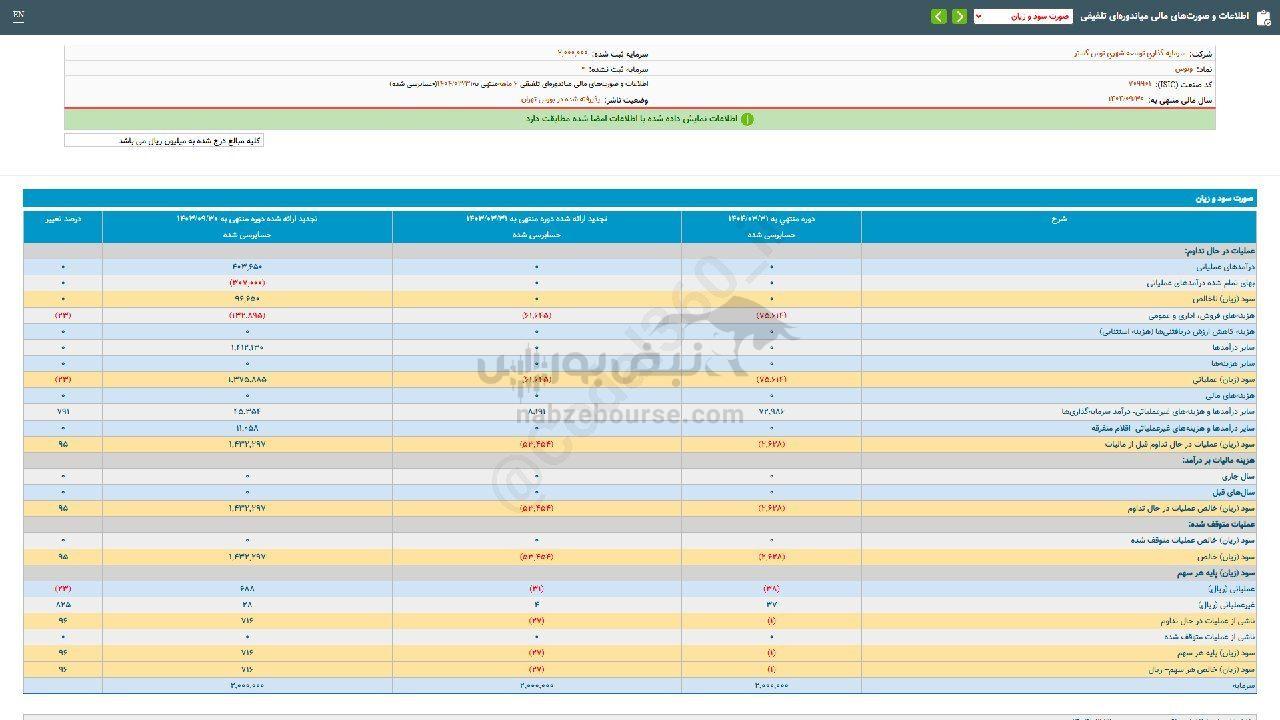Click the سایر درآمدها row label
The image size is (1280, 720).
1234,347
